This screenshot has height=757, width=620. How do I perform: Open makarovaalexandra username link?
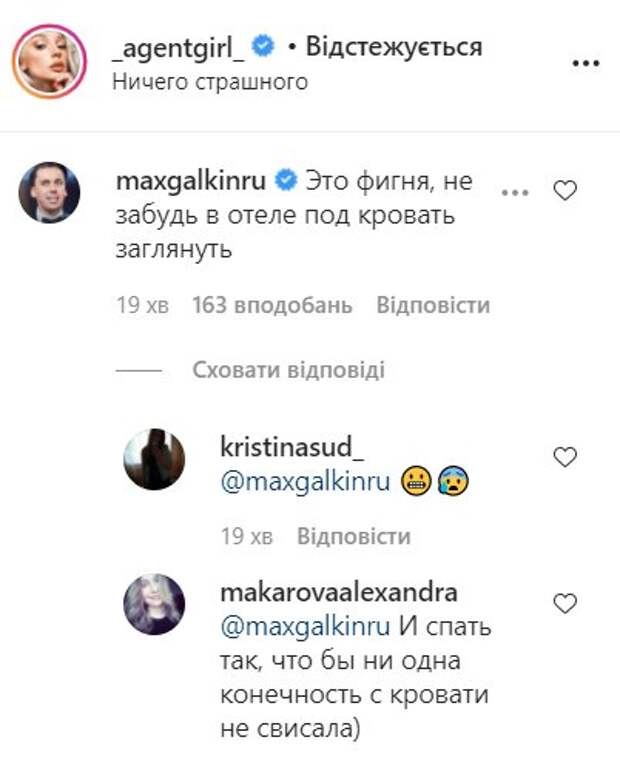point(338,592)
